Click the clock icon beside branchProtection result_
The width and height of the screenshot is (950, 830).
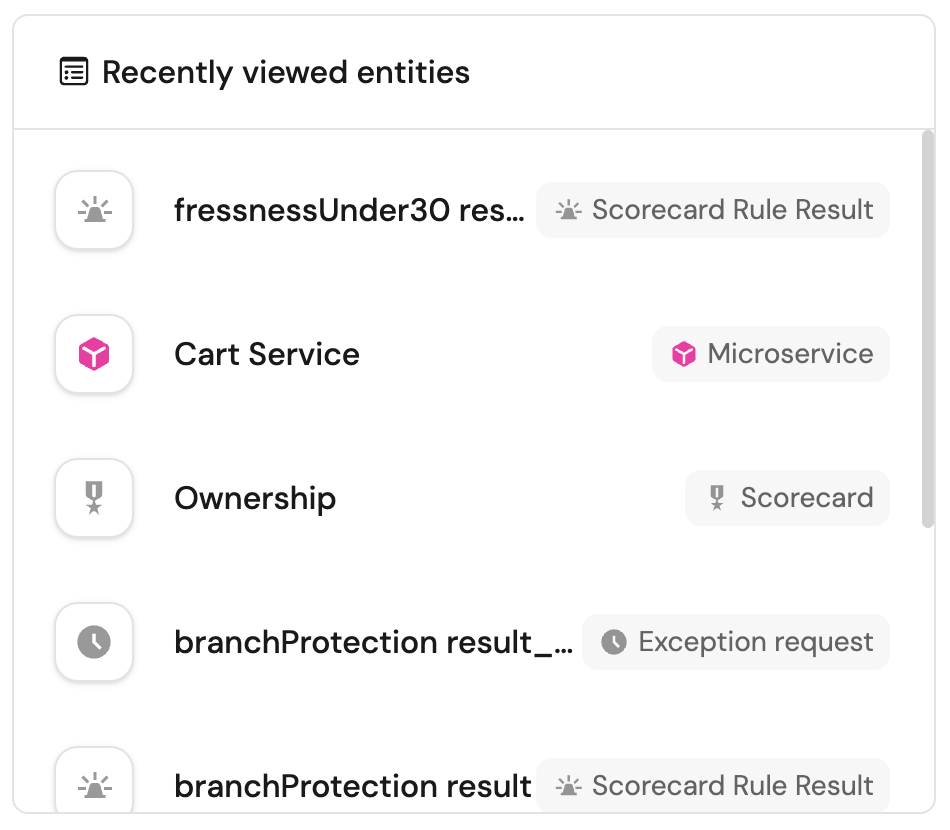(x=94, y=642)
